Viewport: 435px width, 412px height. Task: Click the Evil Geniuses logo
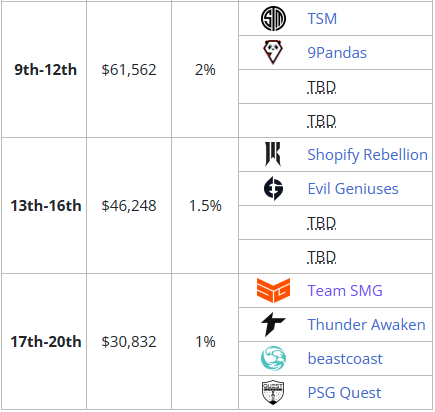point(273,188)
